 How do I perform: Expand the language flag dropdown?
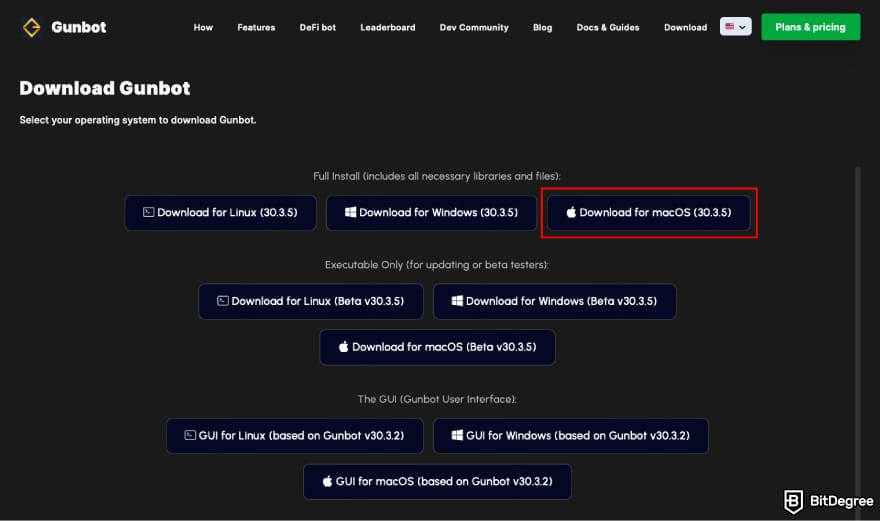coord(736,26)
